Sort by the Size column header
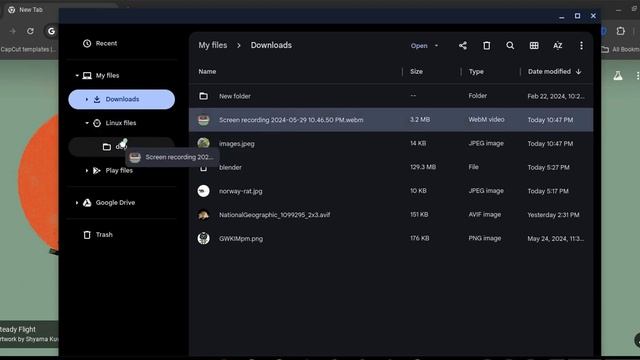Screen dimensions: 640x360 416,71
